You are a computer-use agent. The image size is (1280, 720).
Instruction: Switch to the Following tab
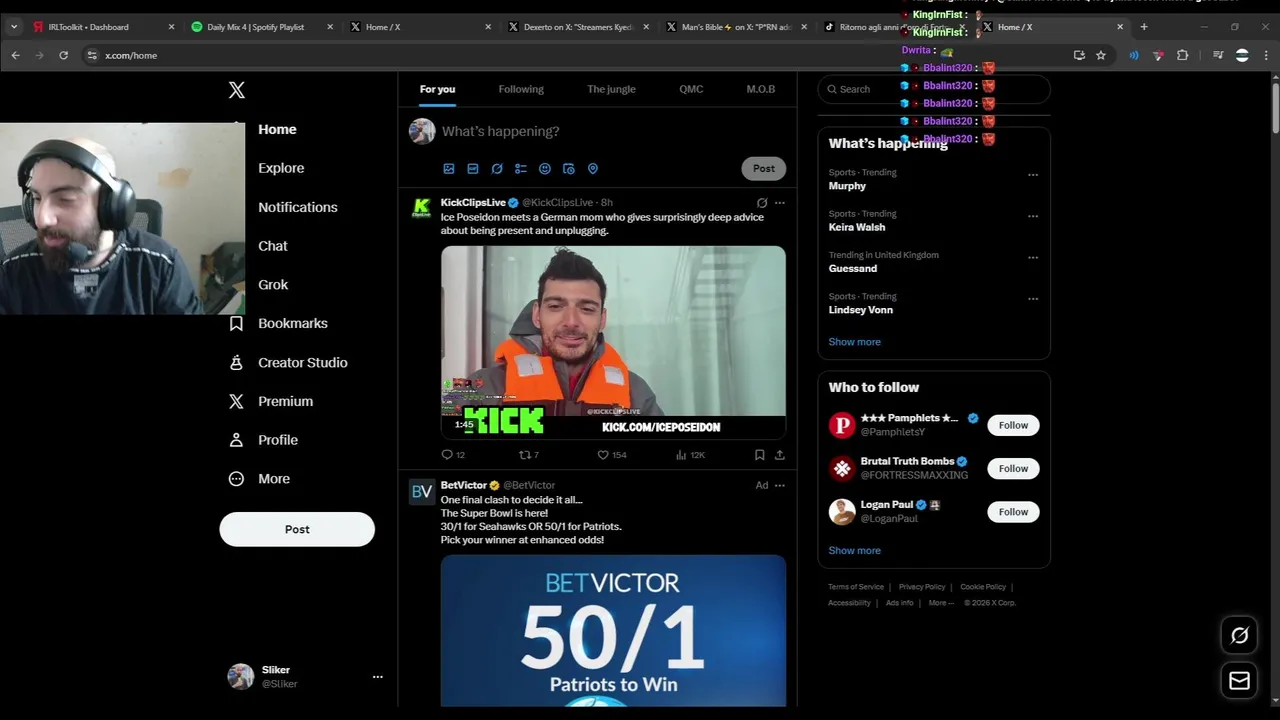(x=521, y=89)
